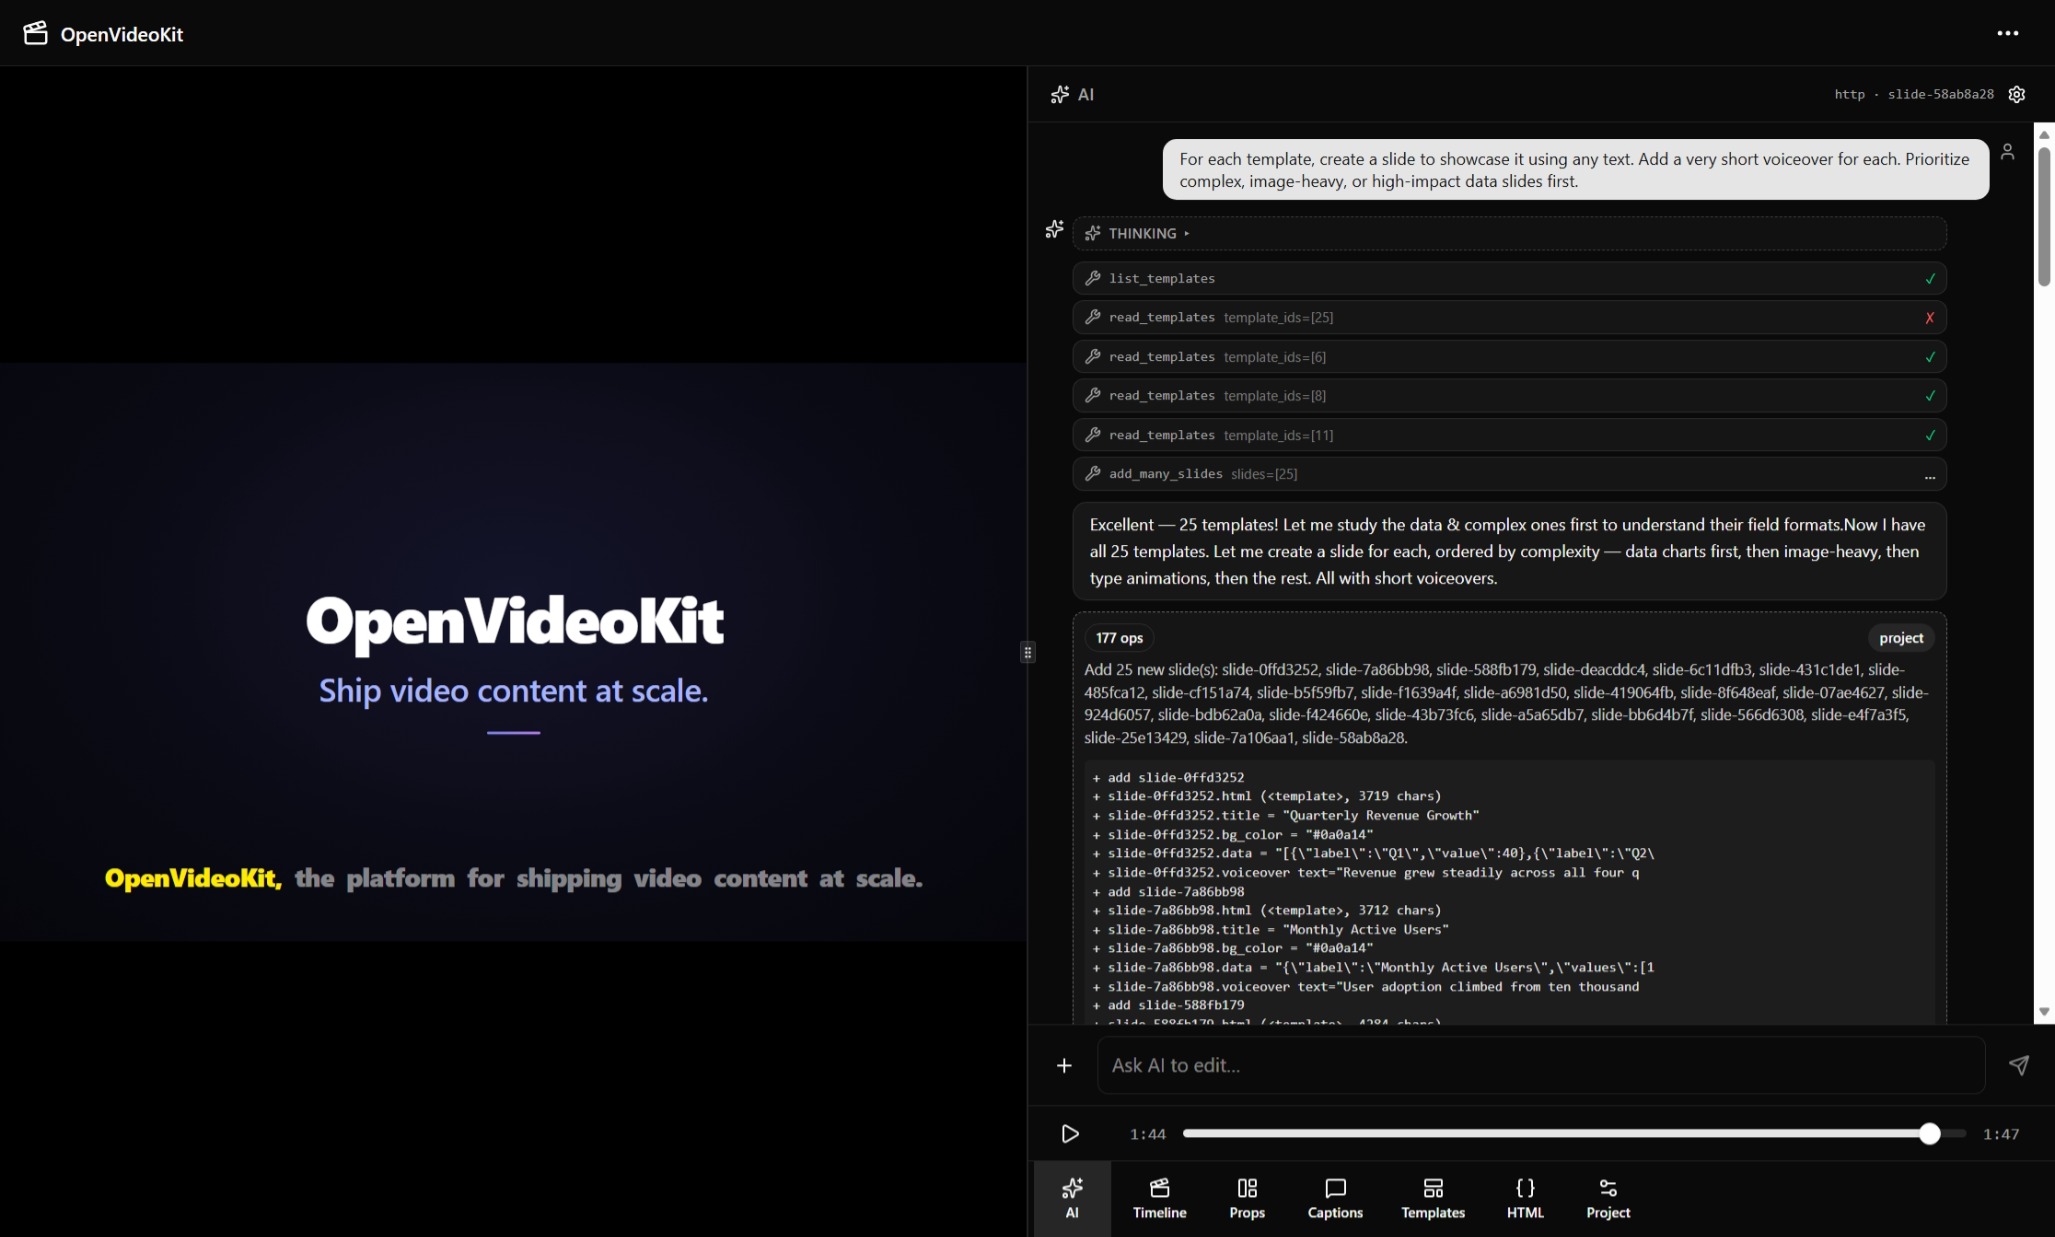Click the yellow OpenVideoKit caption word

(193, 878)
